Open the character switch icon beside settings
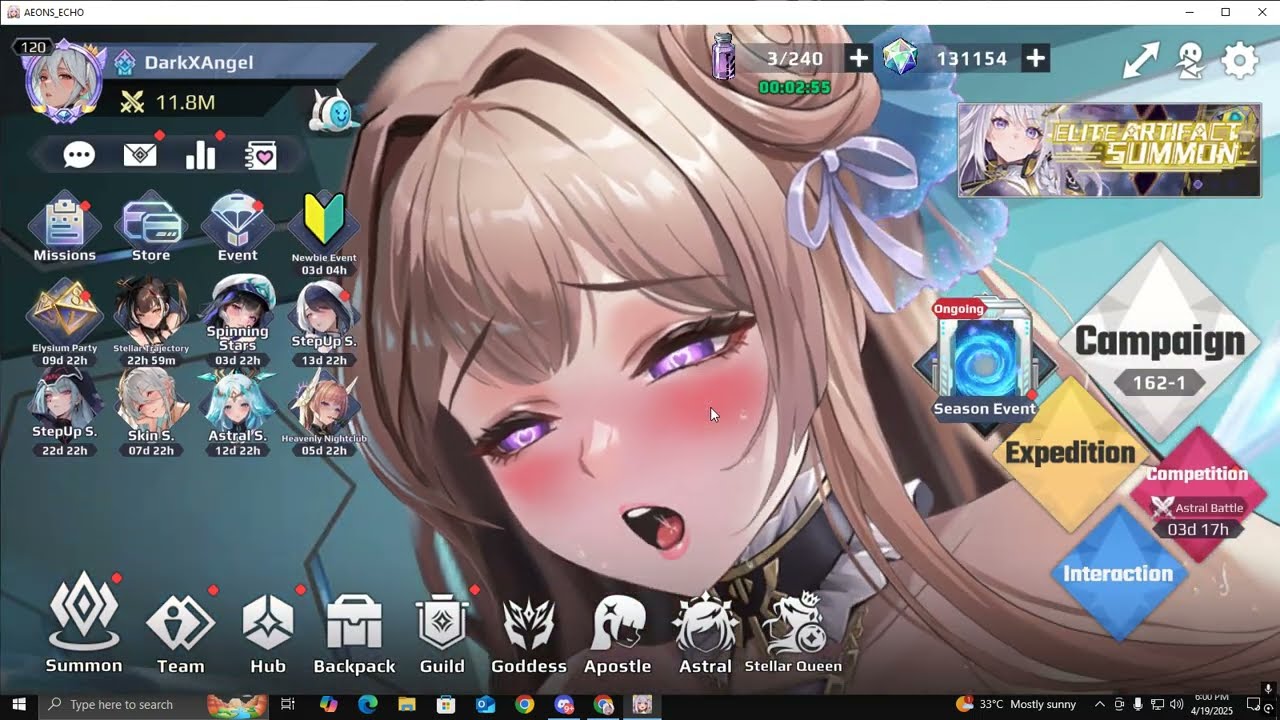The width and height of the screenshot is (1280, 720). [x=1190, y=61]
